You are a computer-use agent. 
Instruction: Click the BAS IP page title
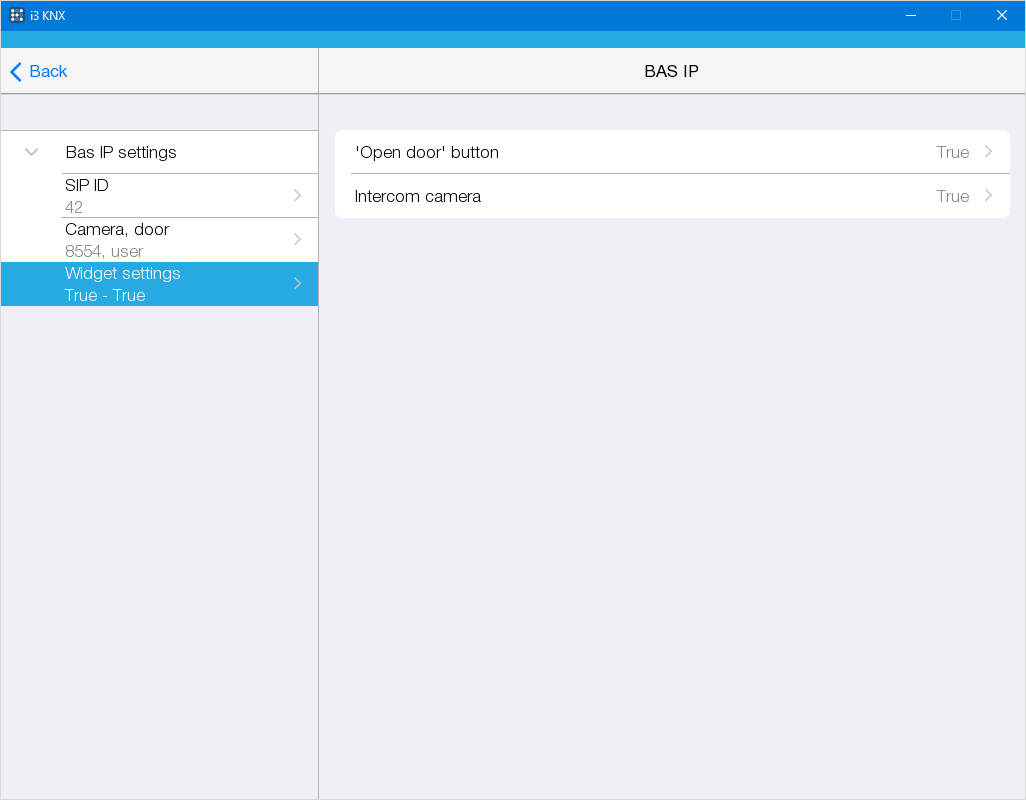671,72
